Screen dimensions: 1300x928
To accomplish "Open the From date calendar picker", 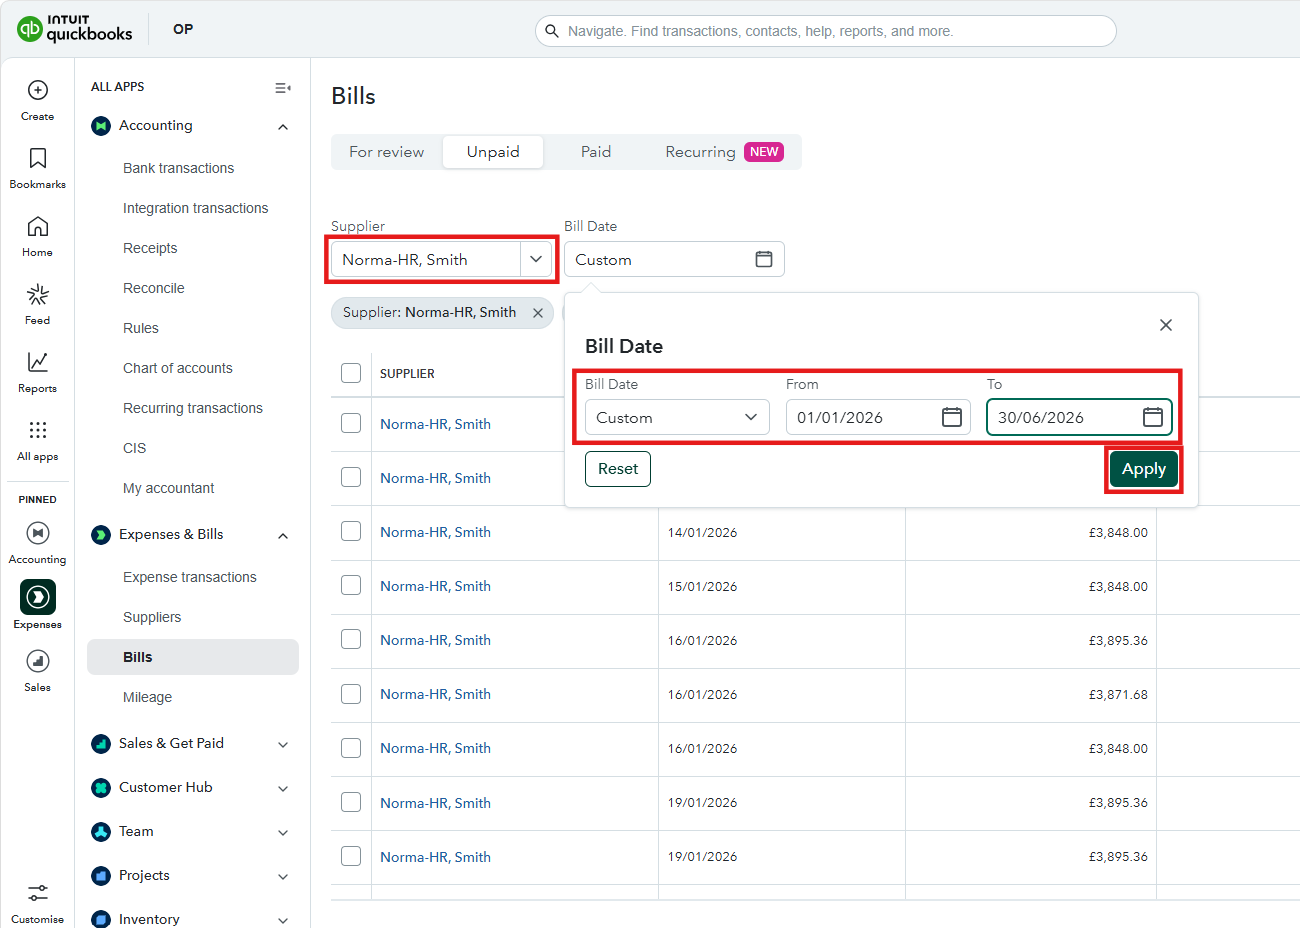I will coord(952,417).
